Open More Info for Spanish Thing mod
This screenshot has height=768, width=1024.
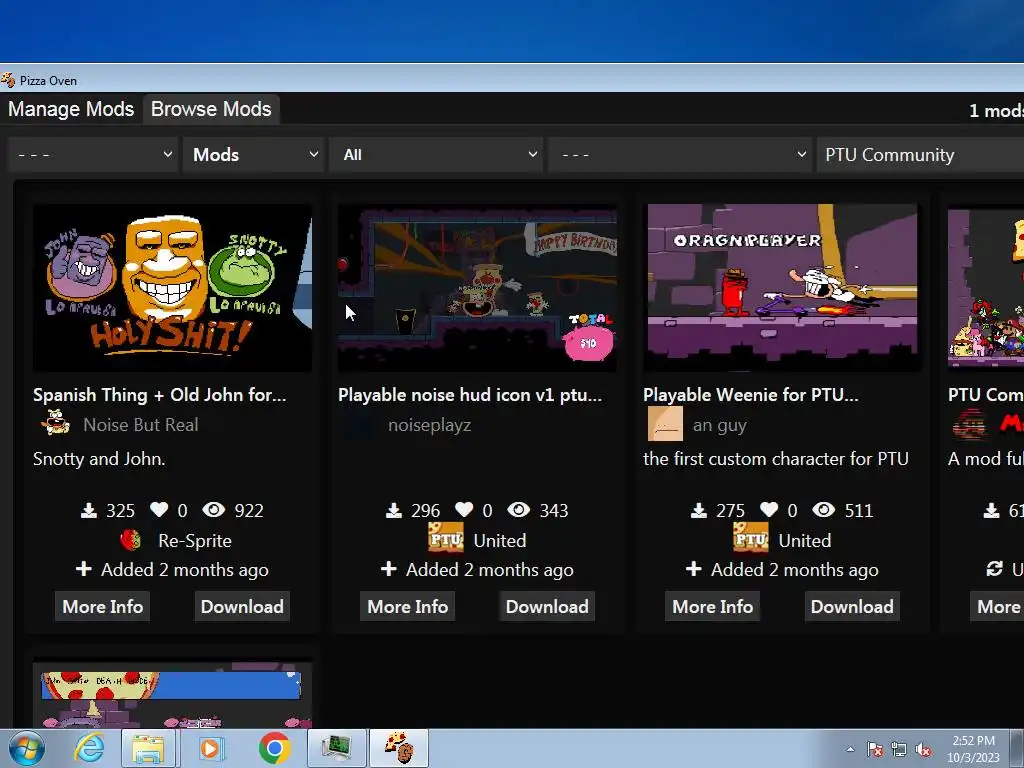[x=103, y=607]
